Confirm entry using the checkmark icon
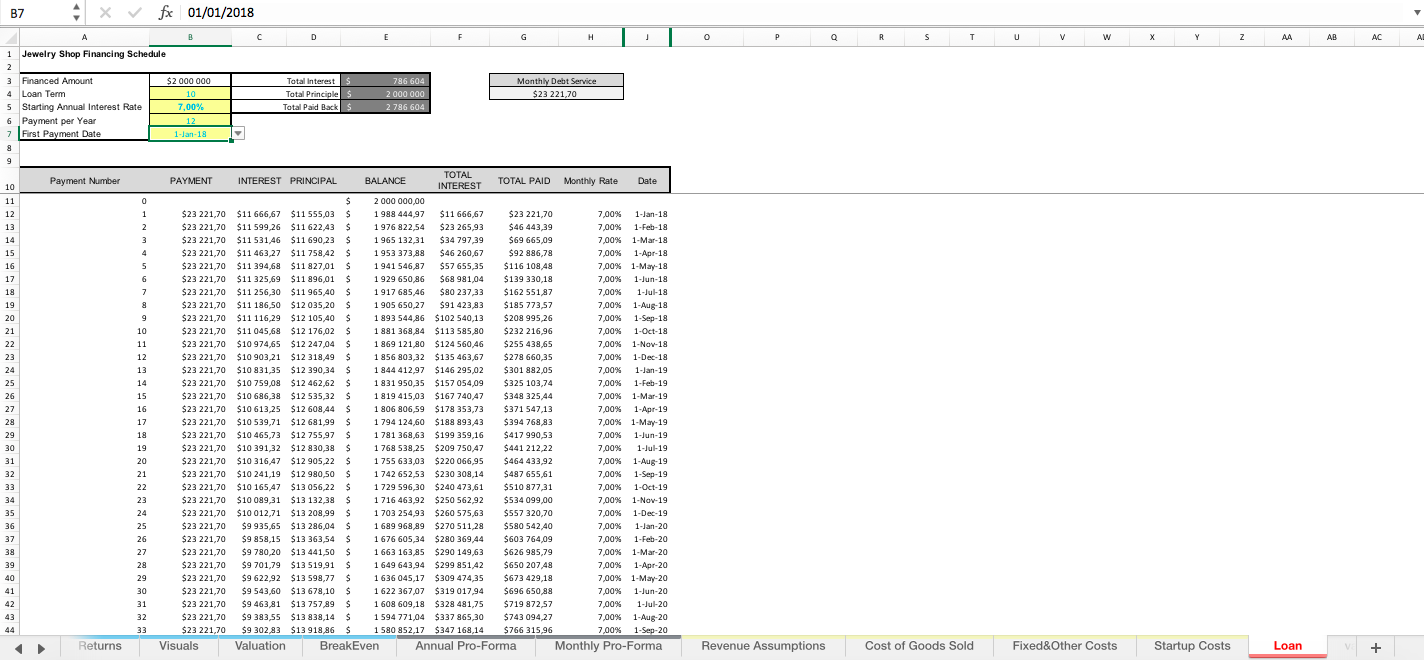Image resolution: width=1424 pixels, height=660 pixels. pyautogui.click(x=133, y=13)
